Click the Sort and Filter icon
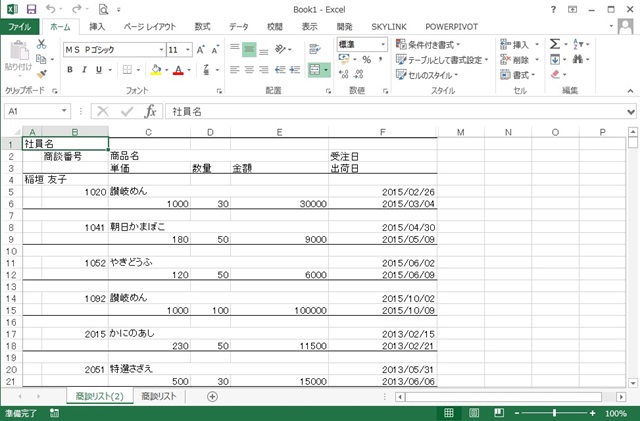The width and height of the screenshot is (640, 421). coord(578,44)
